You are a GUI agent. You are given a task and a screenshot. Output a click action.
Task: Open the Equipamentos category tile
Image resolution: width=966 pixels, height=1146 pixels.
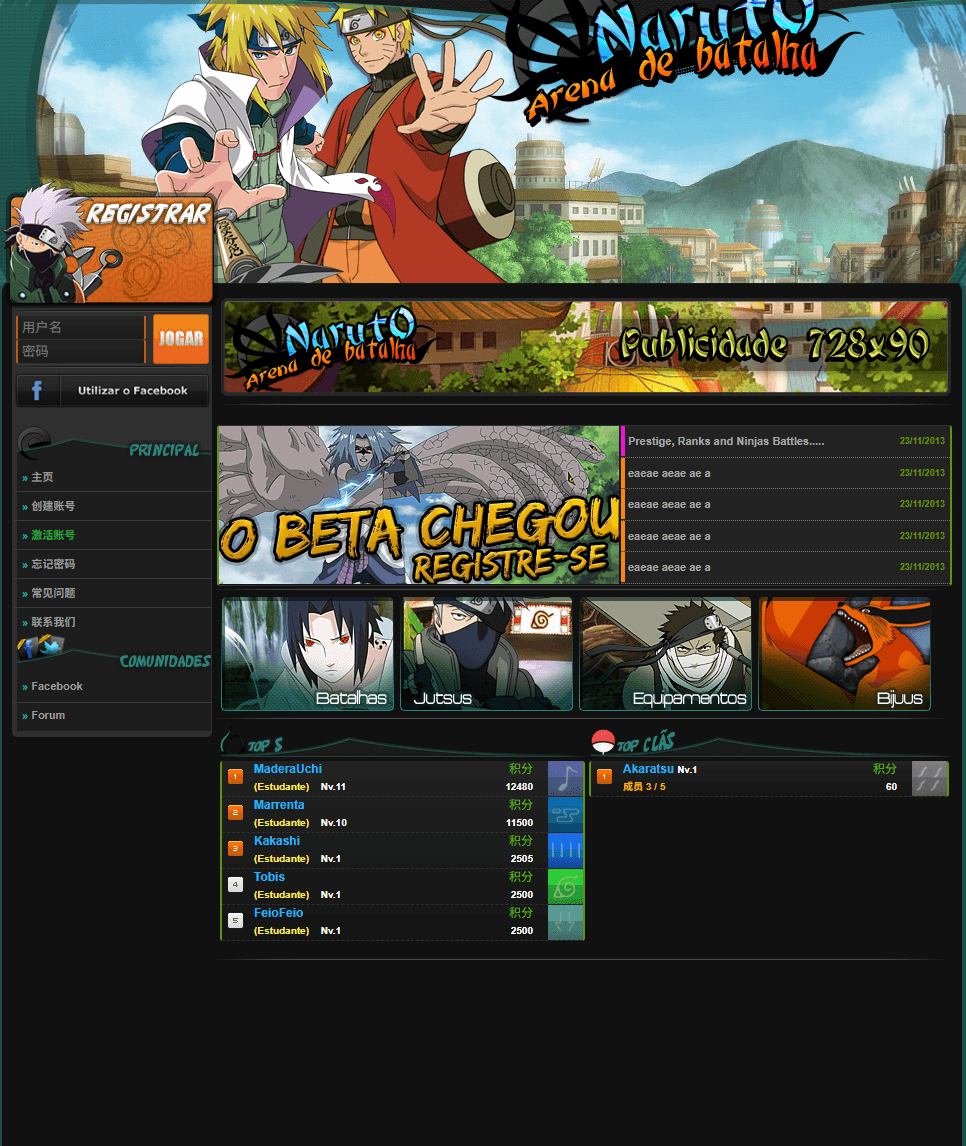[665, 654]
